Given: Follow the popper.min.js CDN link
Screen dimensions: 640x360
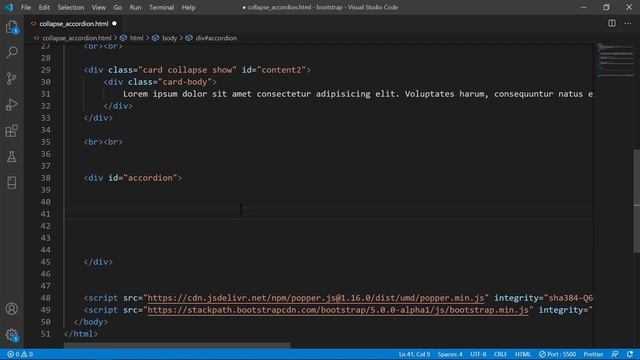Looking at the screenshot, I should point(316,298).
